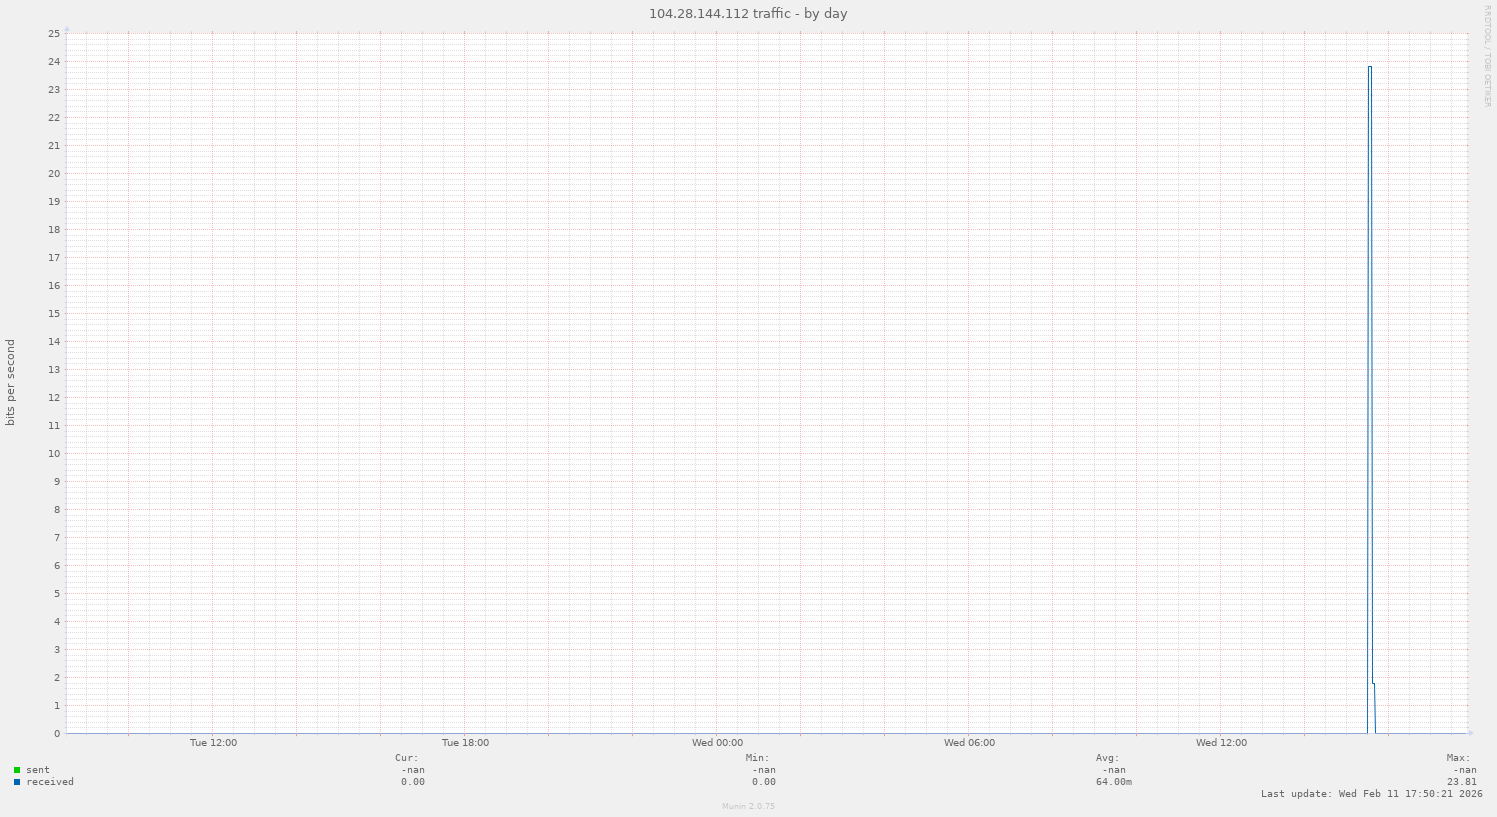
Task: Click the 25 tick on the y-axis
Action: coord(54,33)
